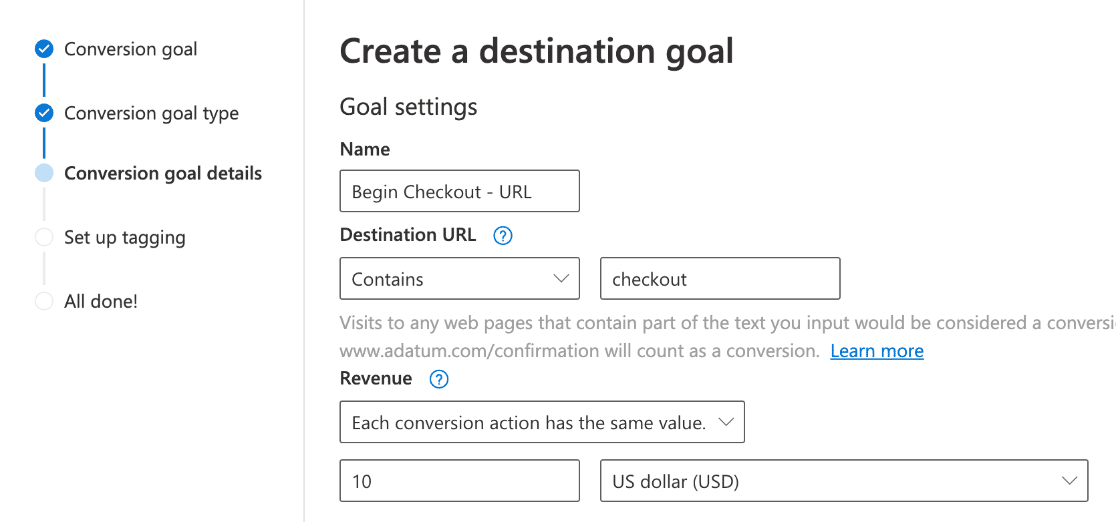Image resolution: width=1116 pixels, height=522 pixels.
Task: Go back to the Conversion goal step
Action: (130, 49)
